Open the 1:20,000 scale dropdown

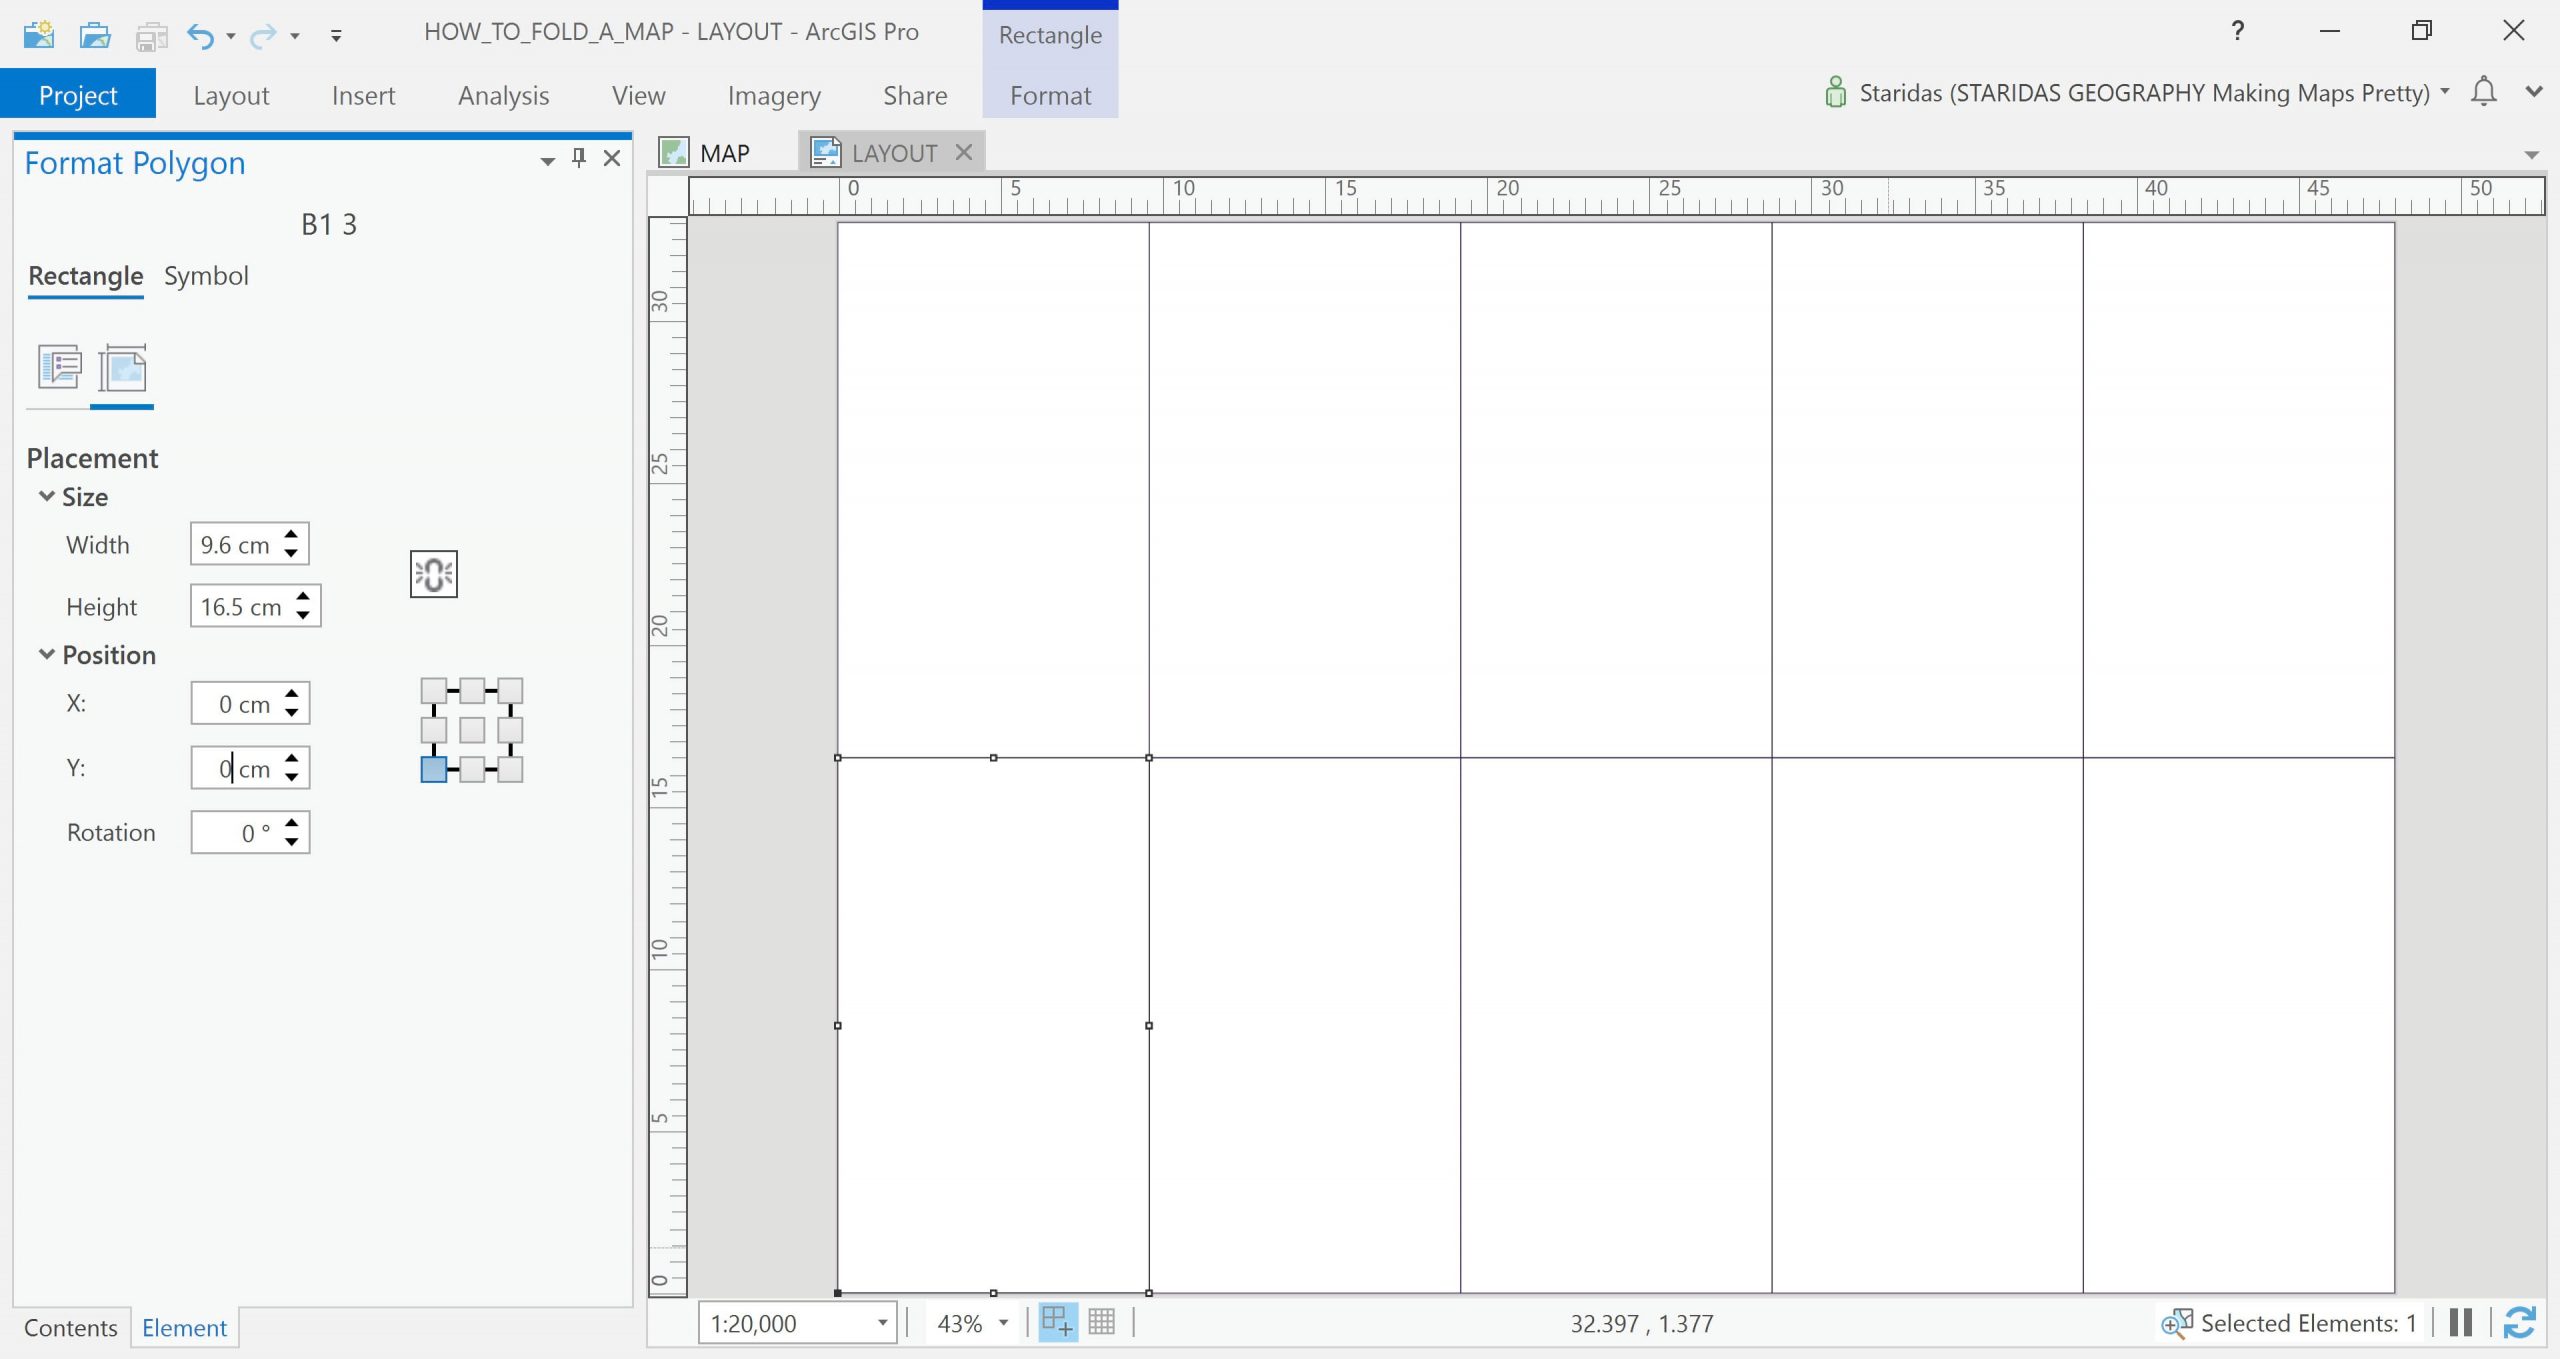(882, 1323)
